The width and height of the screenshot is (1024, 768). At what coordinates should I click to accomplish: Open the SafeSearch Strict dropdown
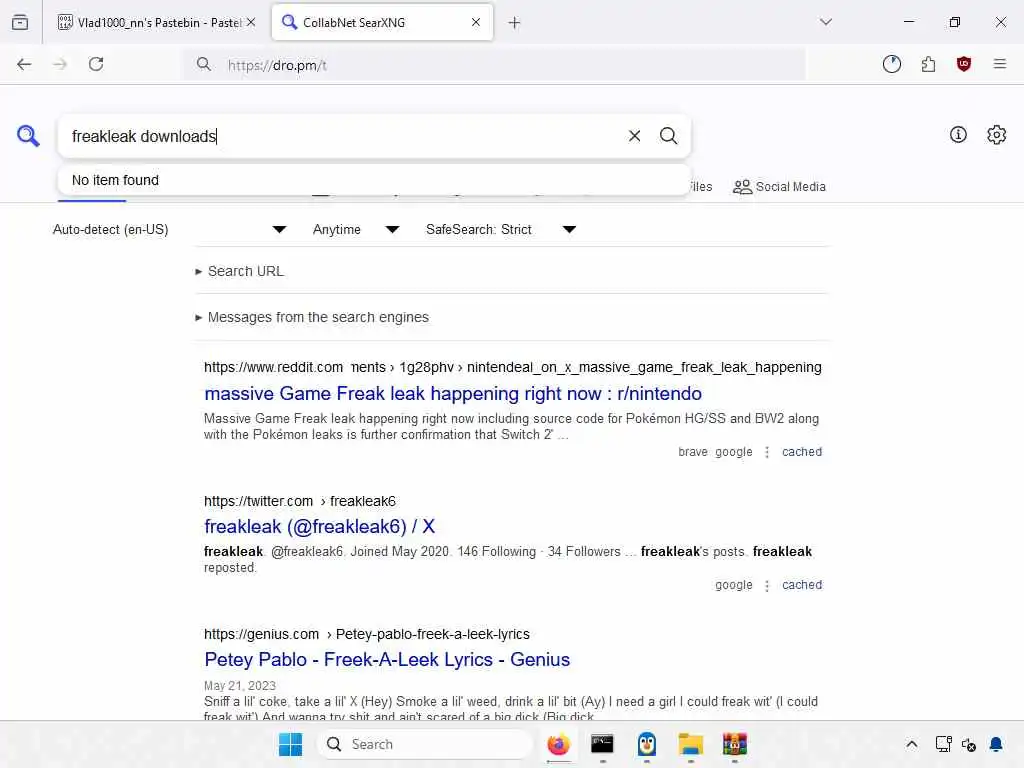pos(501,229)
